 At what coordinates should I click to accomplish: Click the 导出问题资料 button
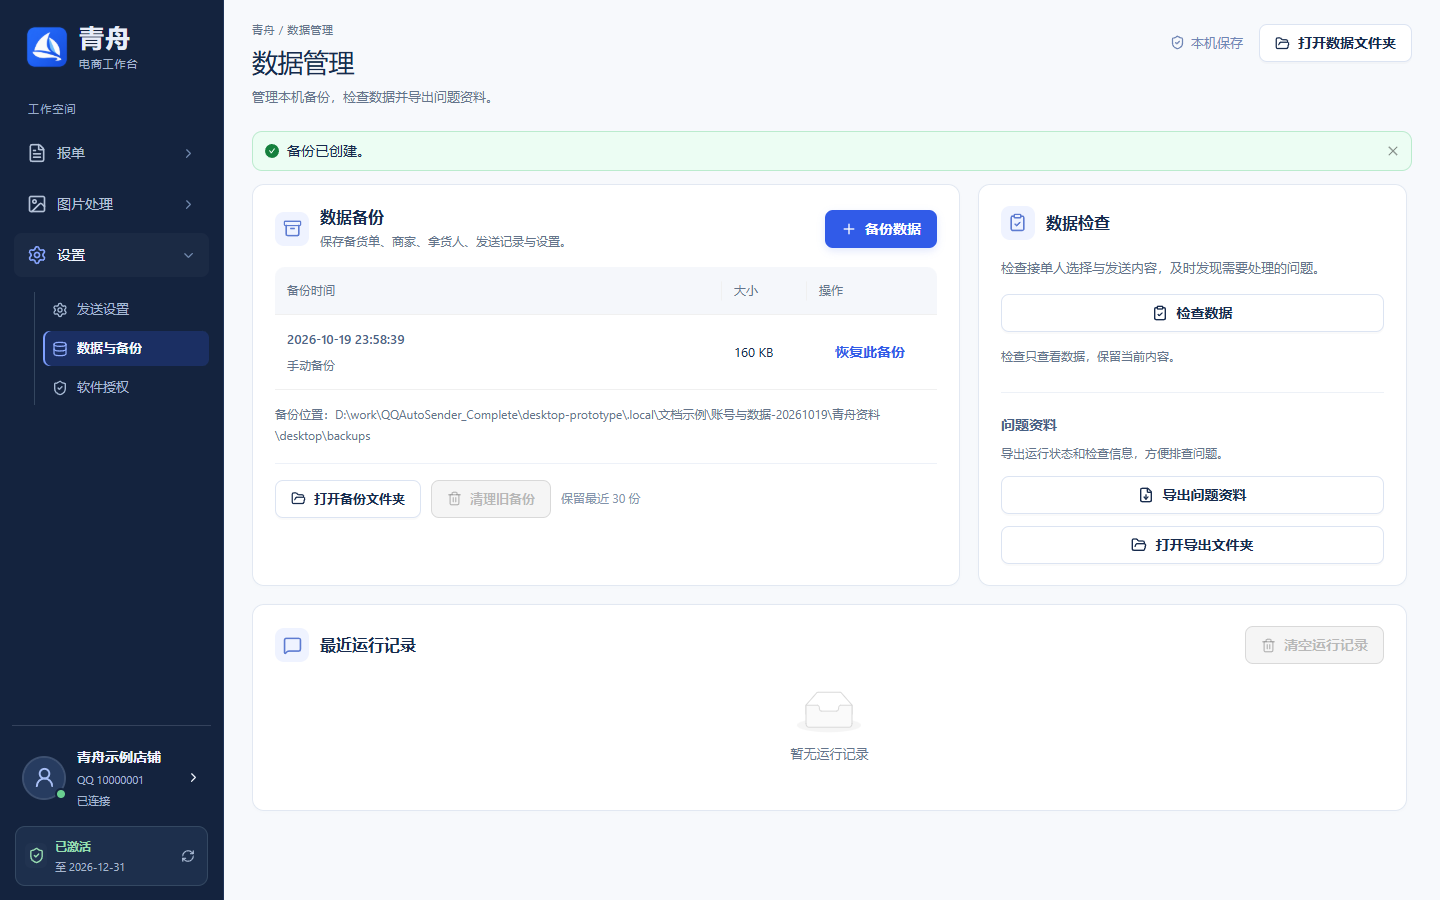click(x=1192, y=495)
